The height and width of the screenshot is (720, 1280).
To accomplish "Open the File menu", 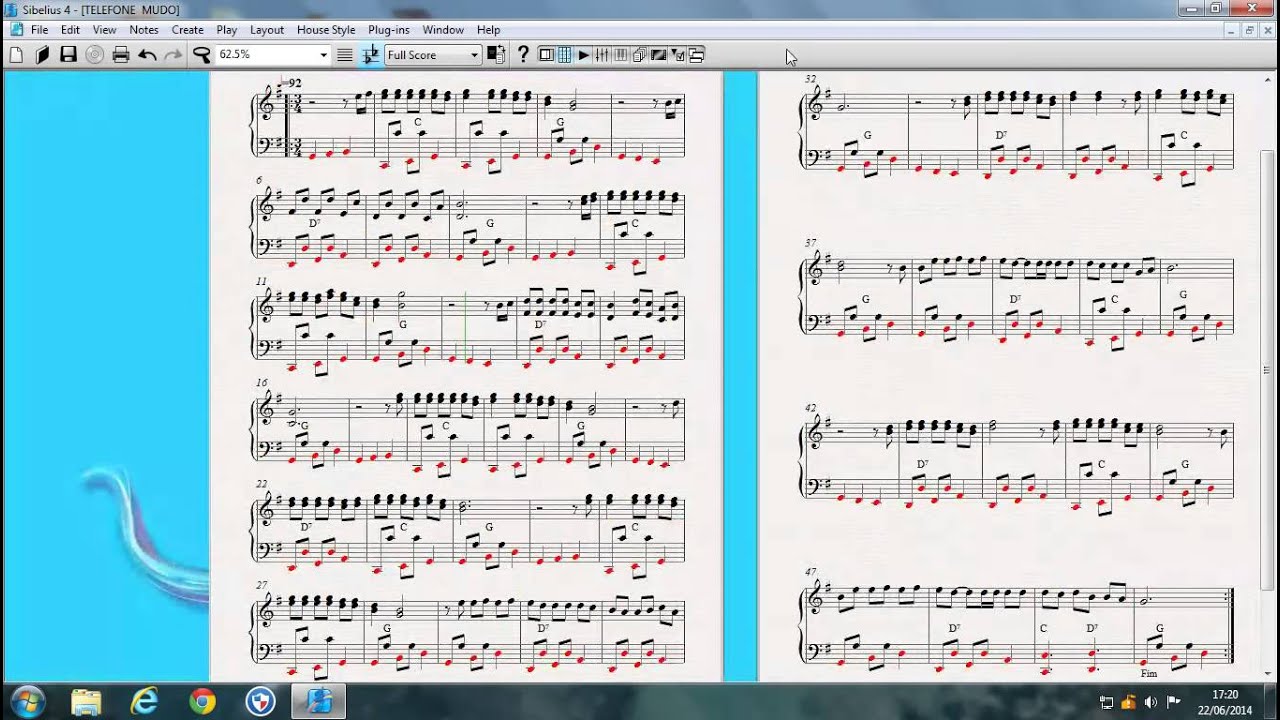I will 39,30.
